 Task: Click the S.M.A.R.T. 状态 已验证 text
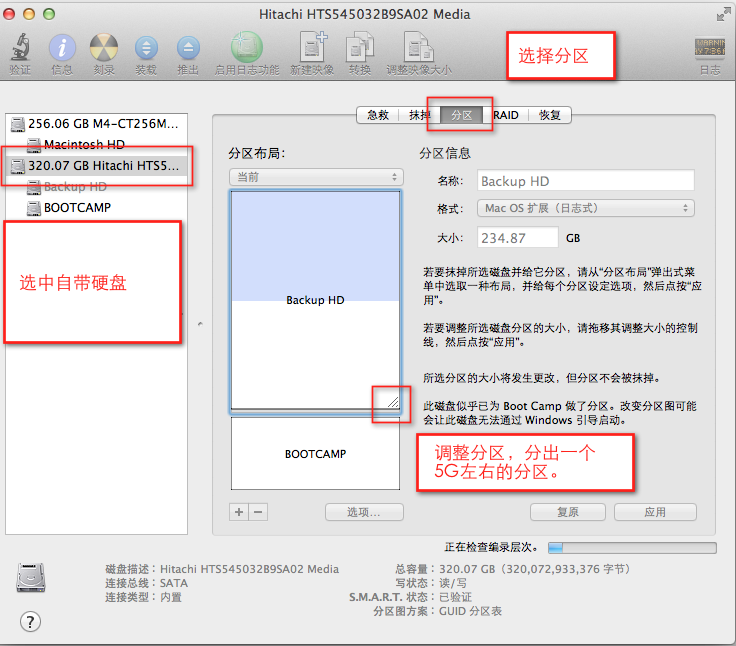click(x=410, y=597)
